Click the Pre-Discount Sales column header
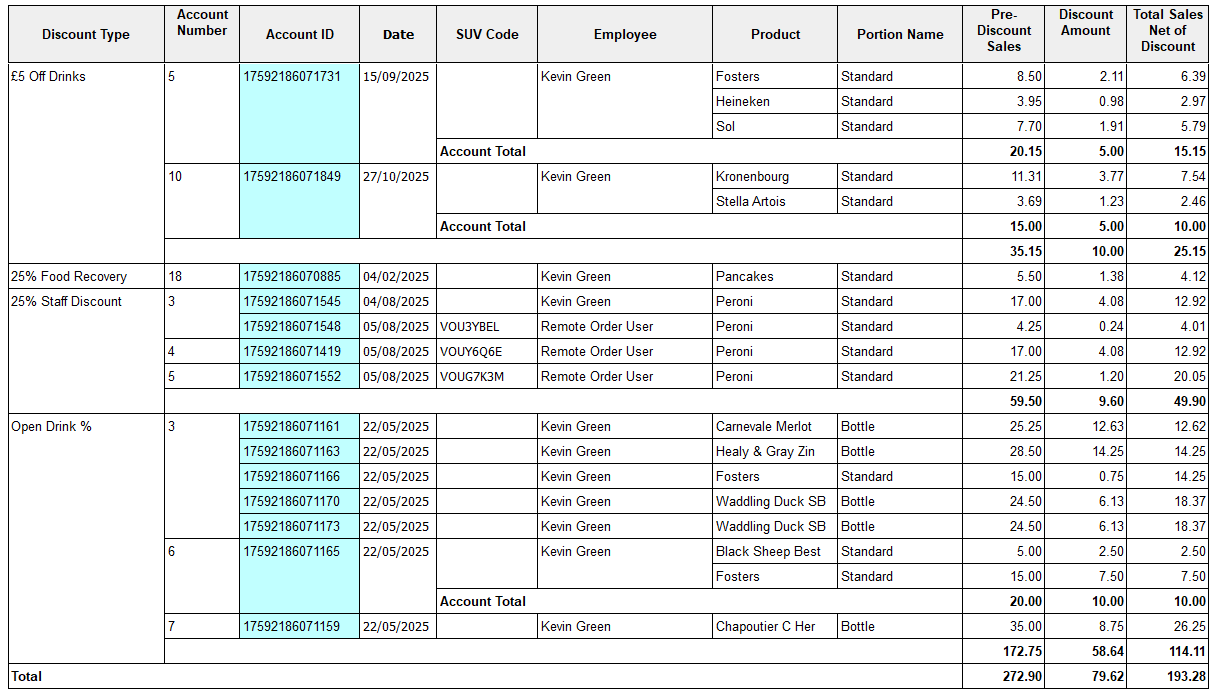Viewport: 1215px width, 696px height. (x=1004, y=31)
